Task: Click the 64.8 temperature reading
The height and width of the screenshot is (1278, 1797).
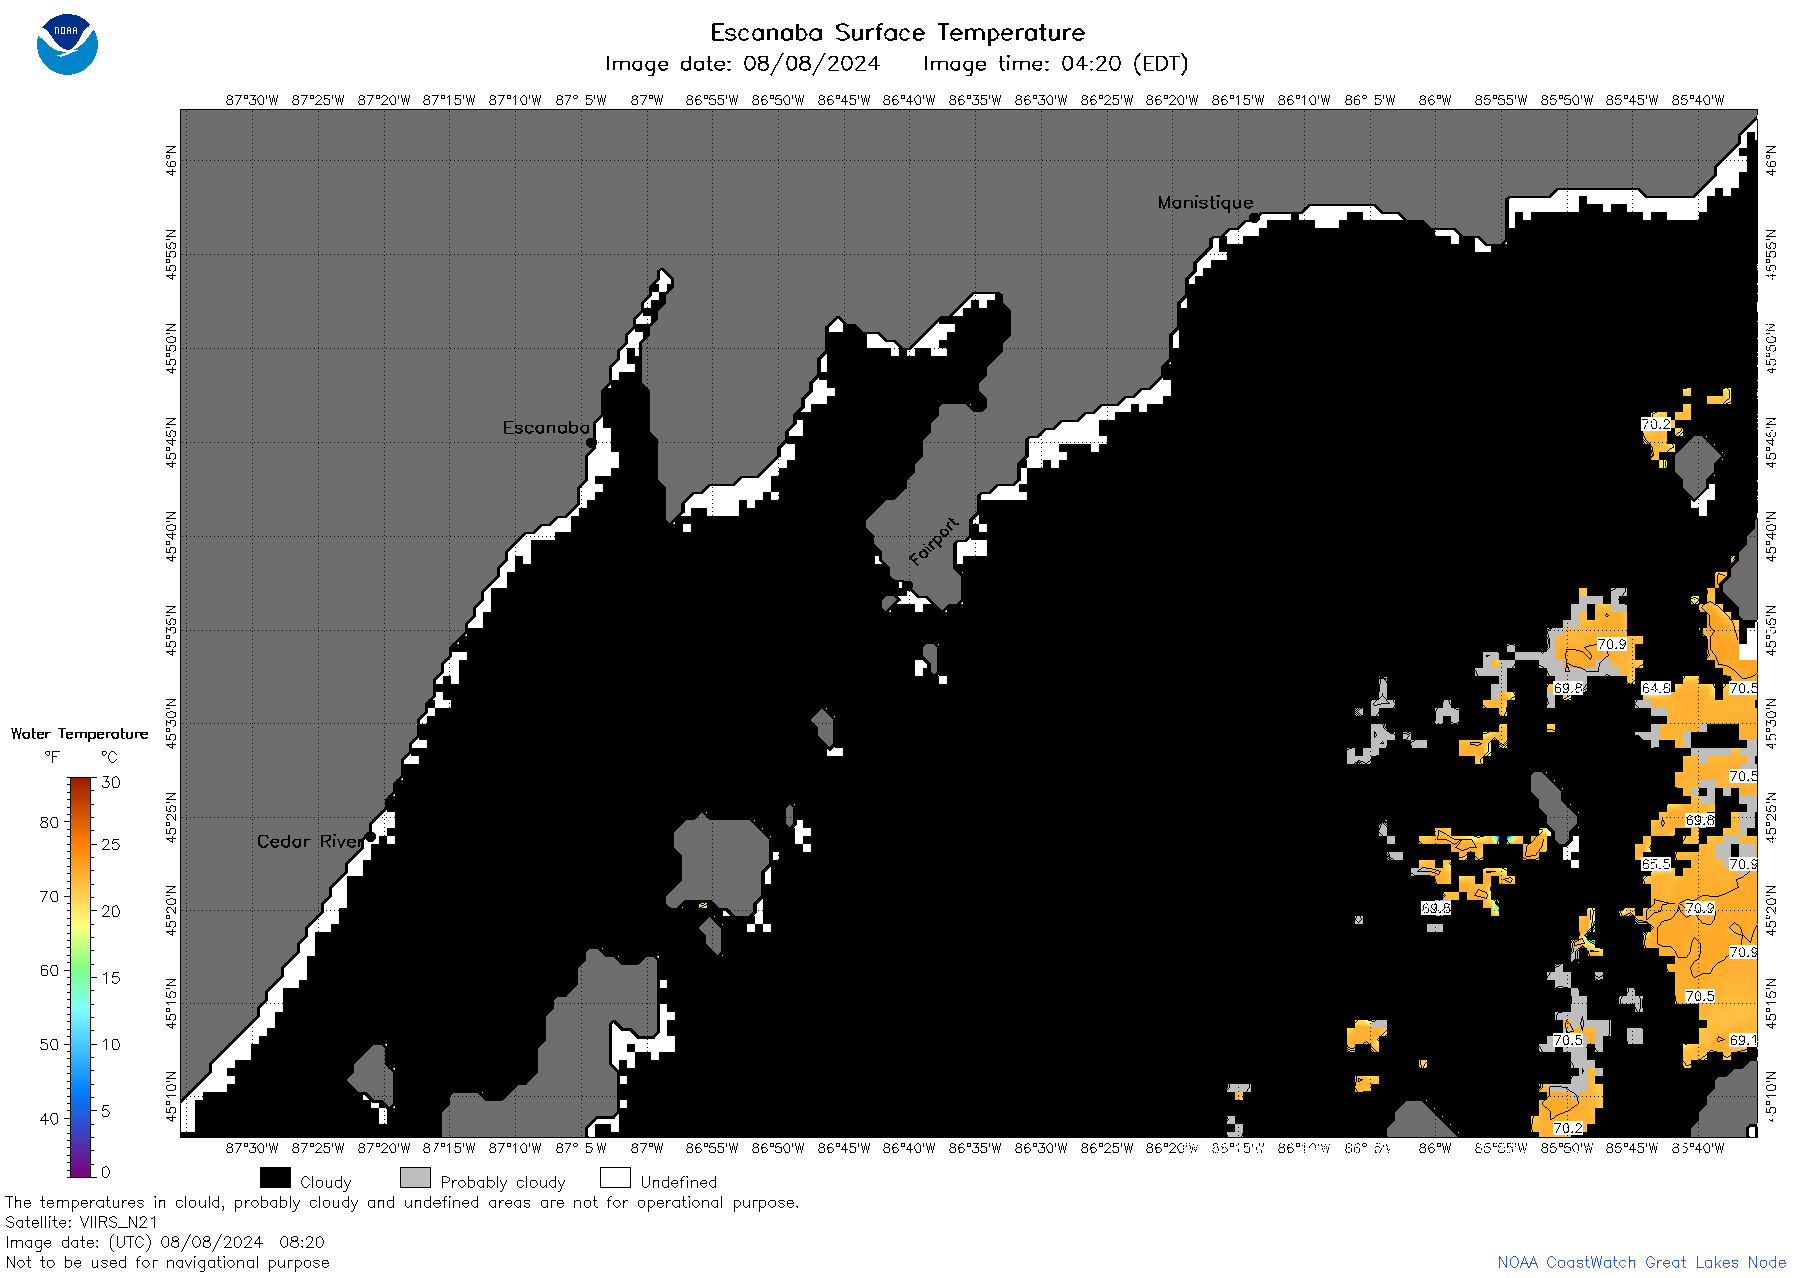Action: pos(1656,688)
